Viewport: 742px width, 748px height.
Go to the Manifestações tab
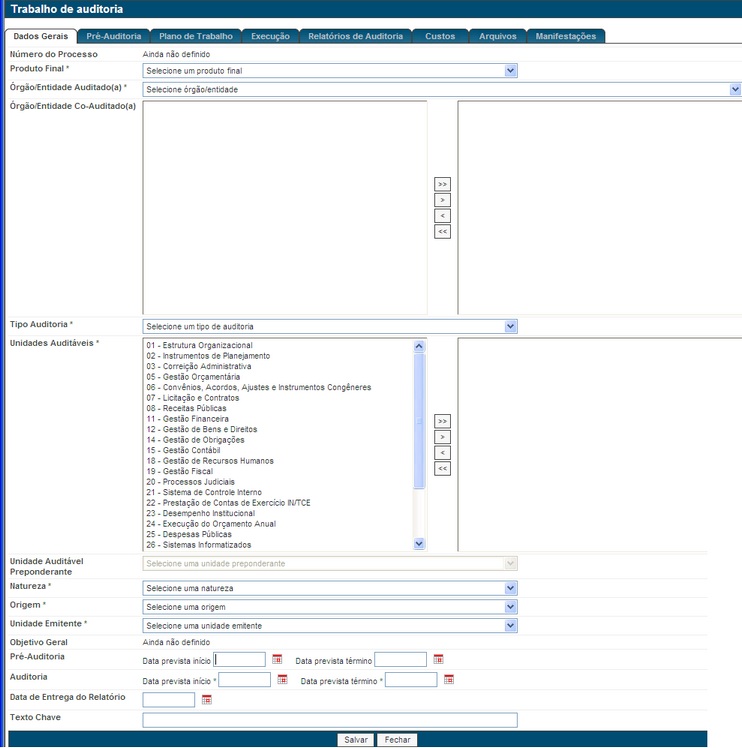click(565, 36)
